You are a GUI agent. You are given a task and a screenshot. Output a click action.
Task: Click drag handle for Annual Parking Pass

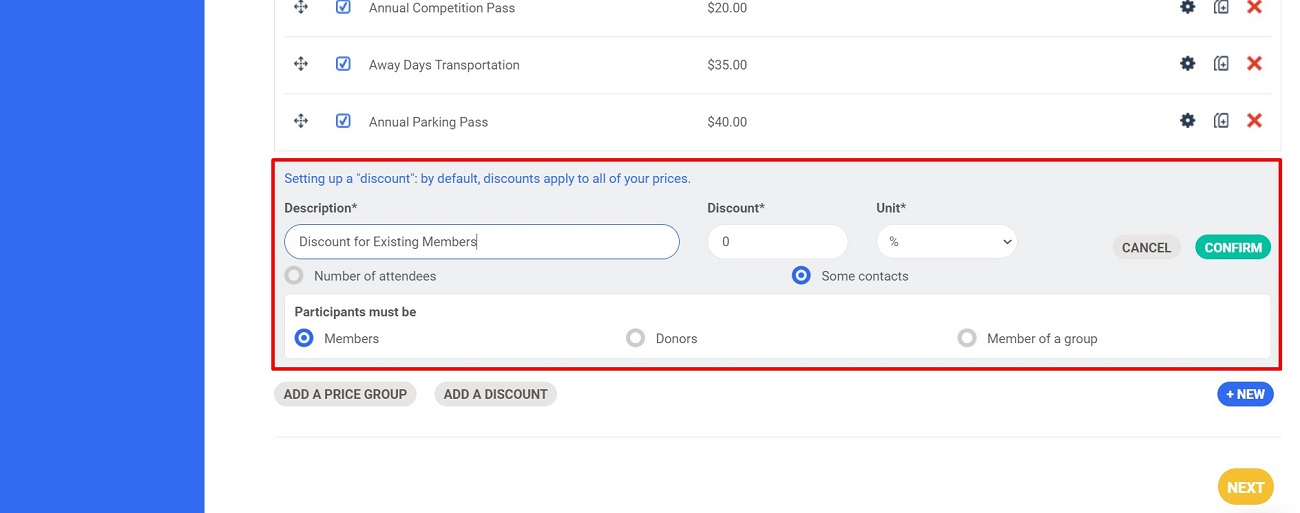tap(300, 121)
